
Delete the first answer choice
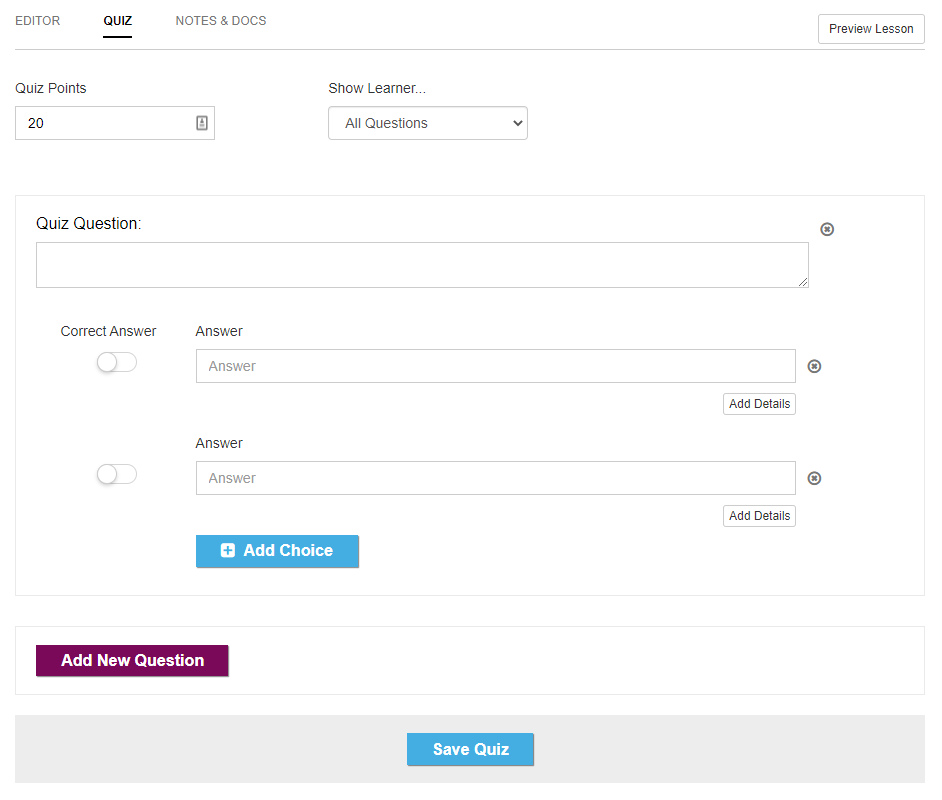(x=814, y=366)
